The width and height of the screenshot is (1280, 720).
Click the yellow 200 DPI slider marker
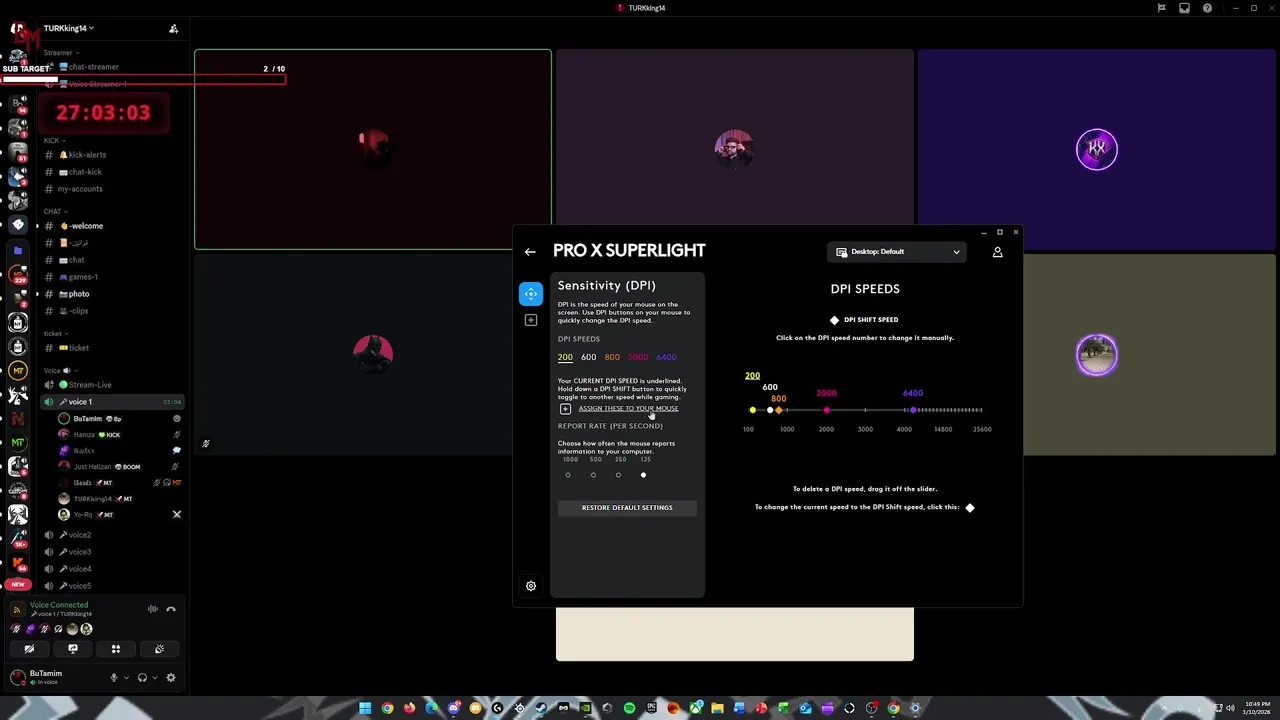pyautogui.click(x=752, y=410)
